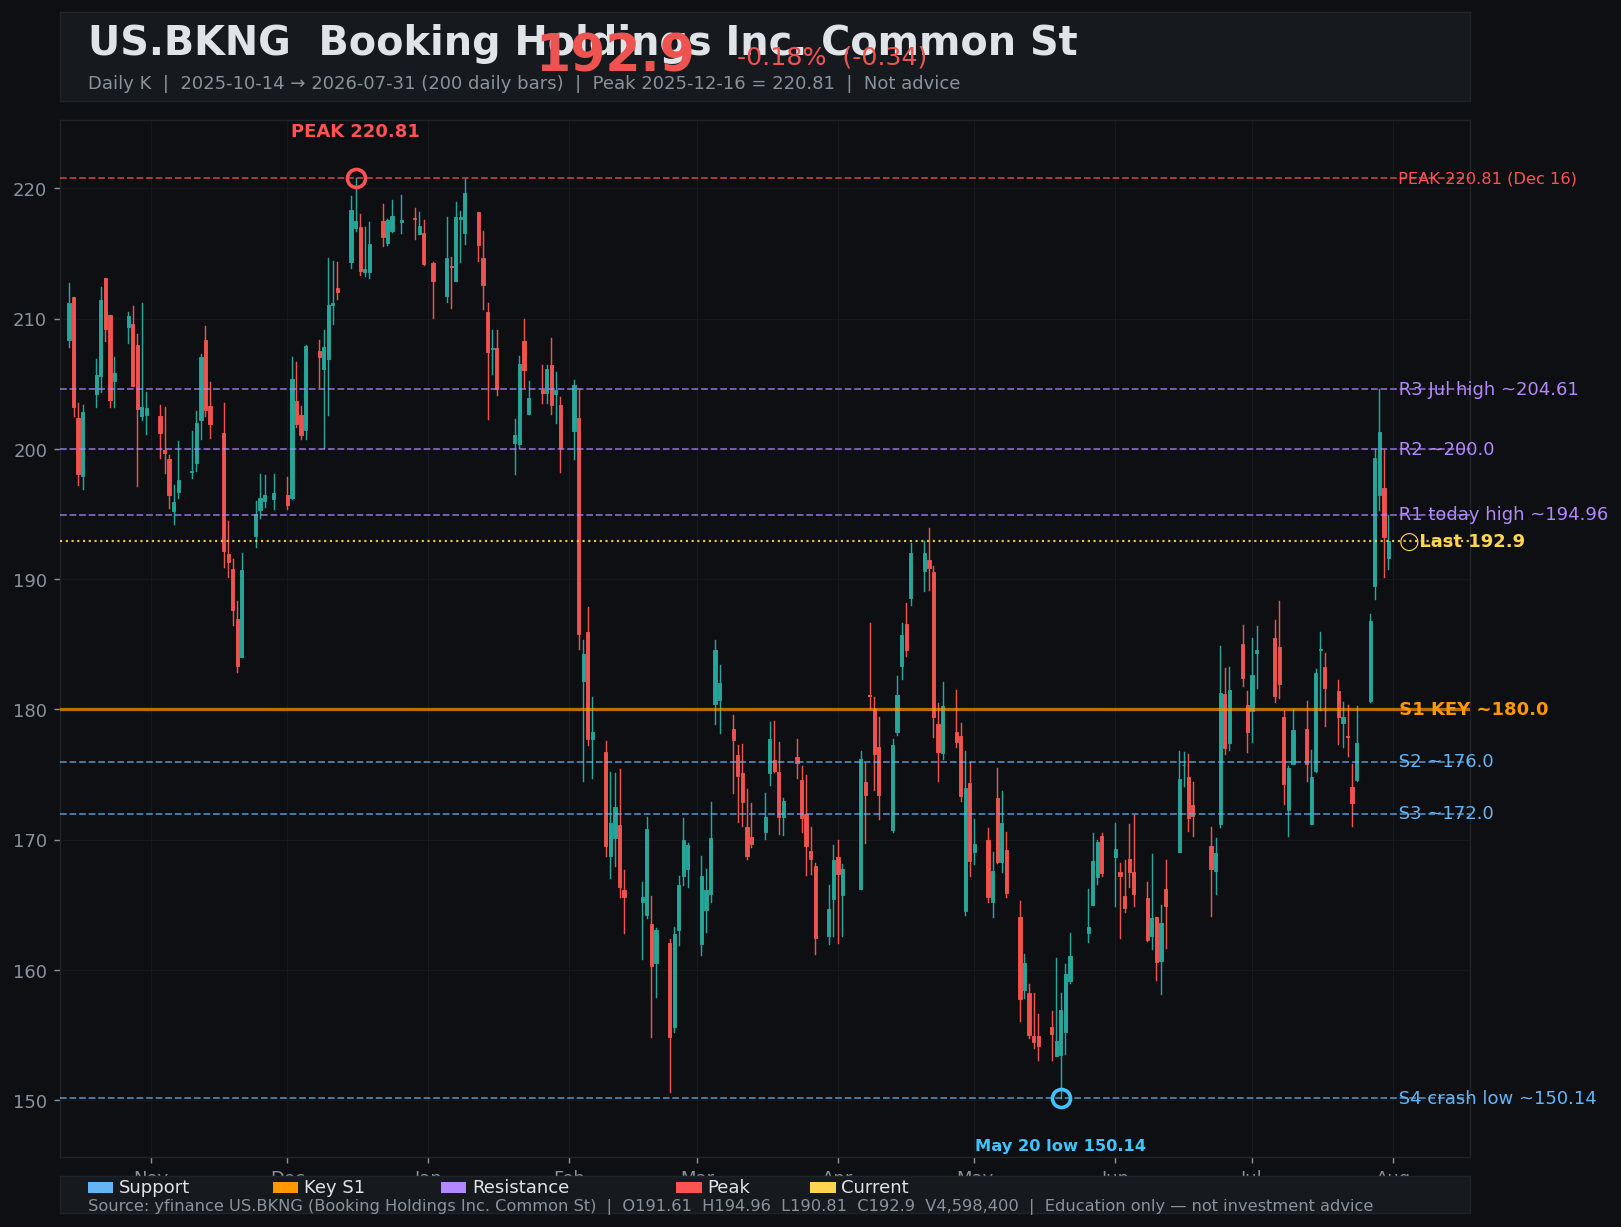Click the "S3 ~172.0" support label
This screenshot has height=1227, width=1621.
(x=1446, y=814)
